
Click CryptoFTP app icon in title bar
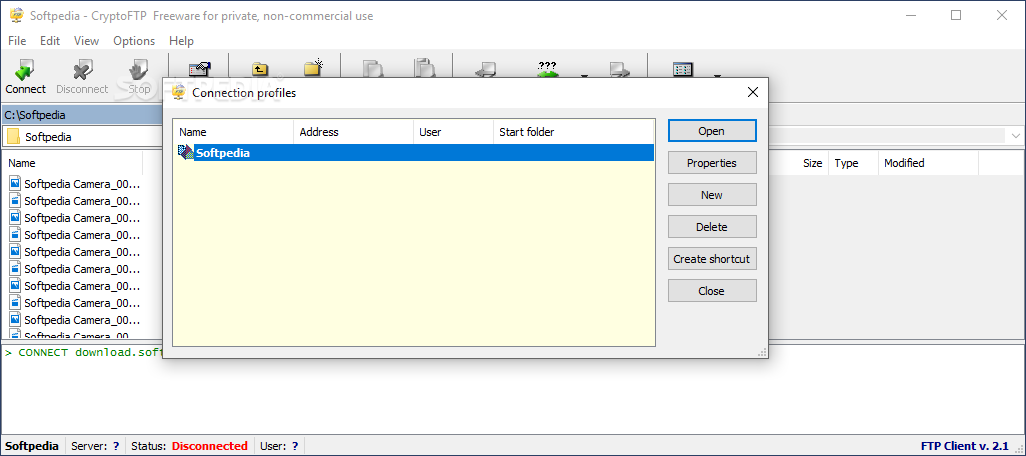pos(16,15)
